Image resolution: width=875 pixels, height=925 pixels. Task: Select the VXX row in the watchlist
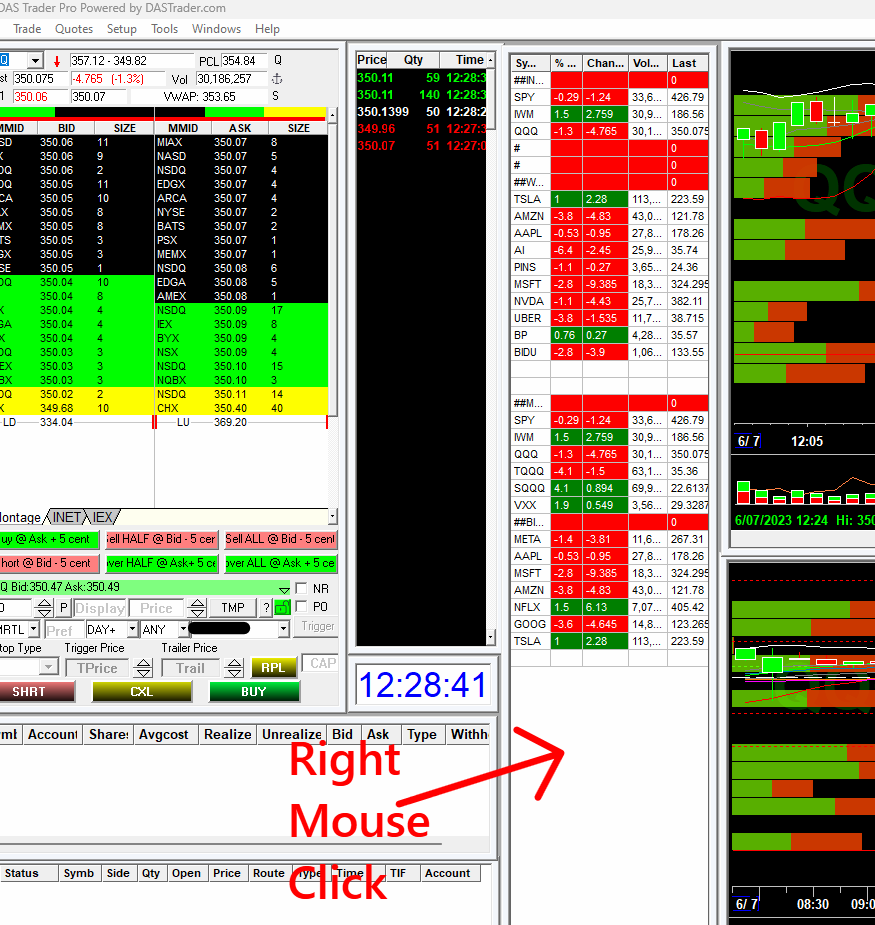[x=609, y=506]
